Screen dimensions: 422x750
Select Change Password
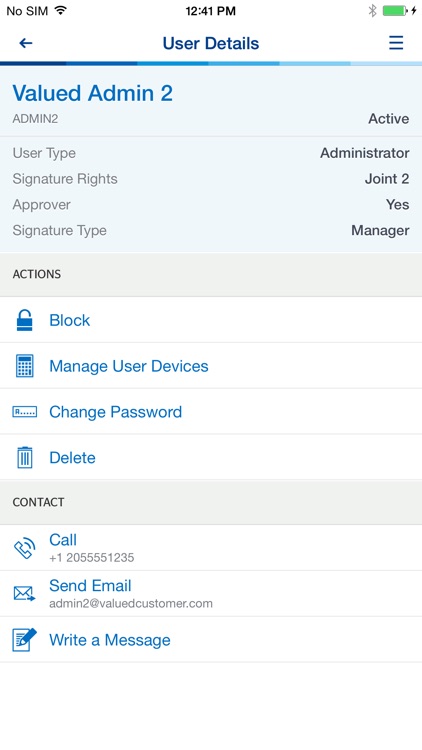(x=211, y=412)
